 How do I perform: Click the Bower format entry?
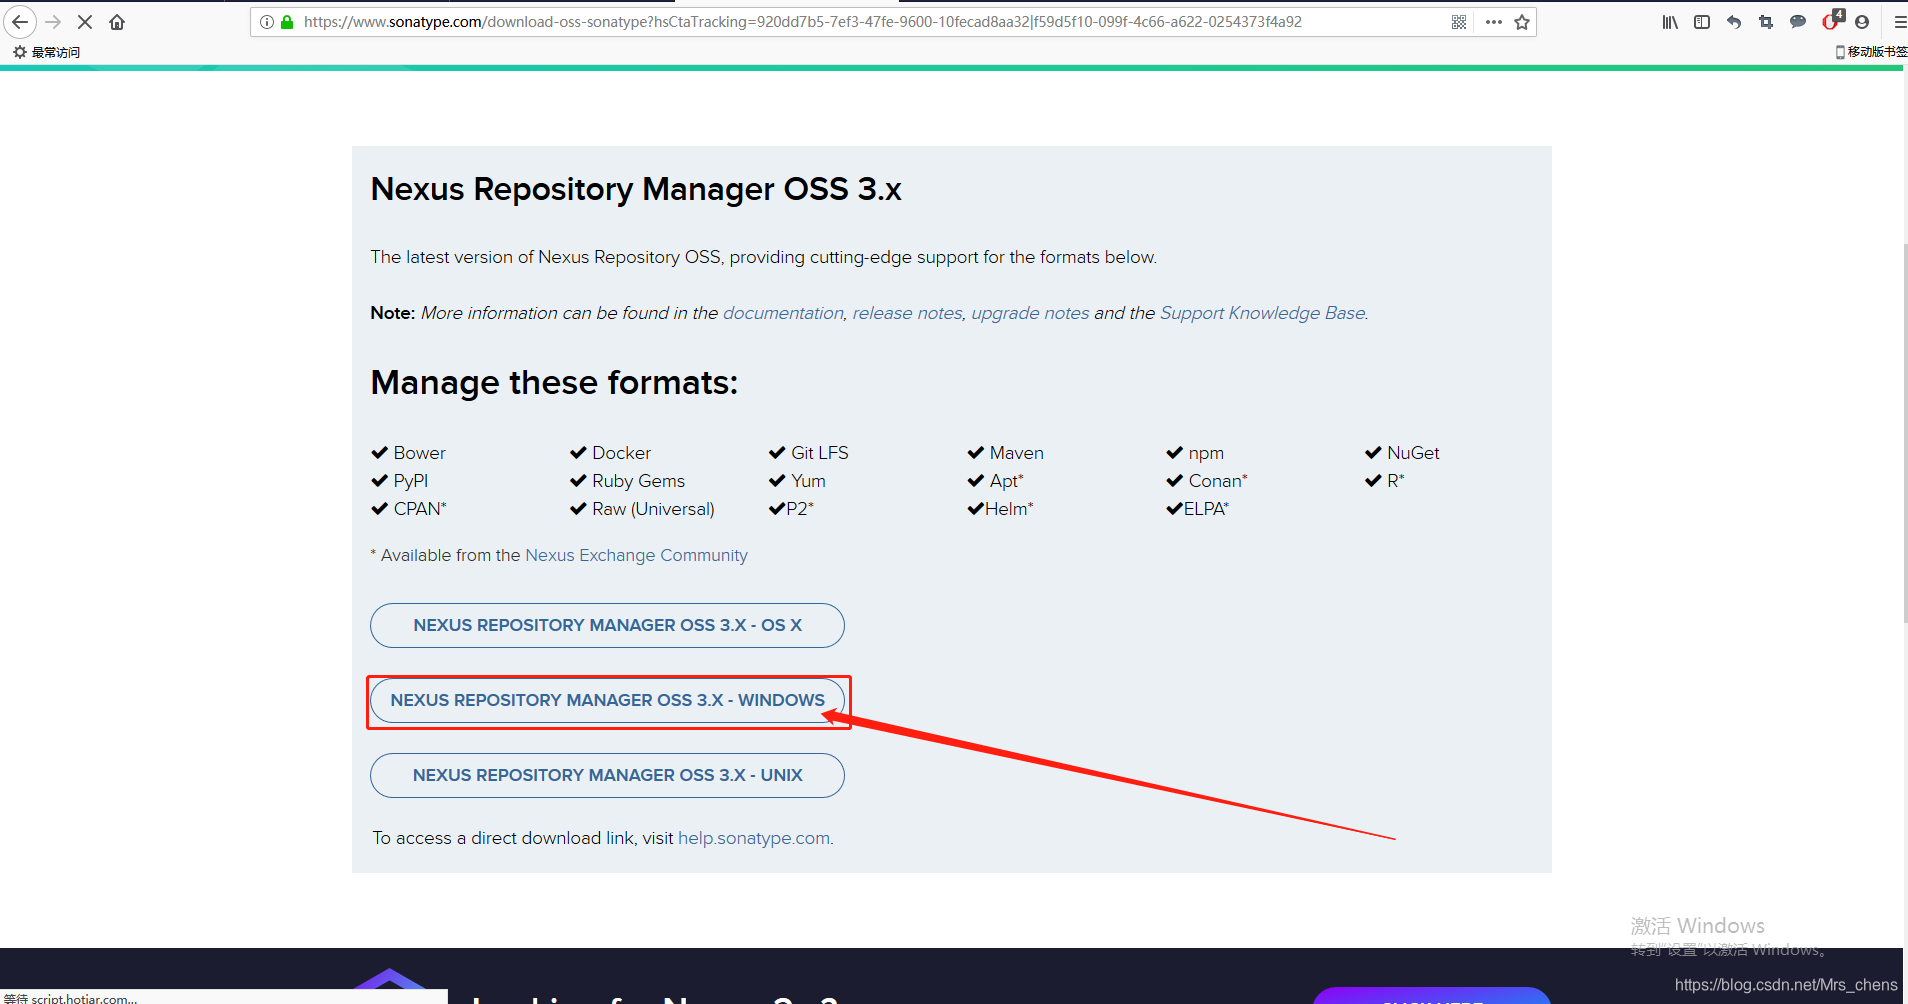tap(408, 453)
